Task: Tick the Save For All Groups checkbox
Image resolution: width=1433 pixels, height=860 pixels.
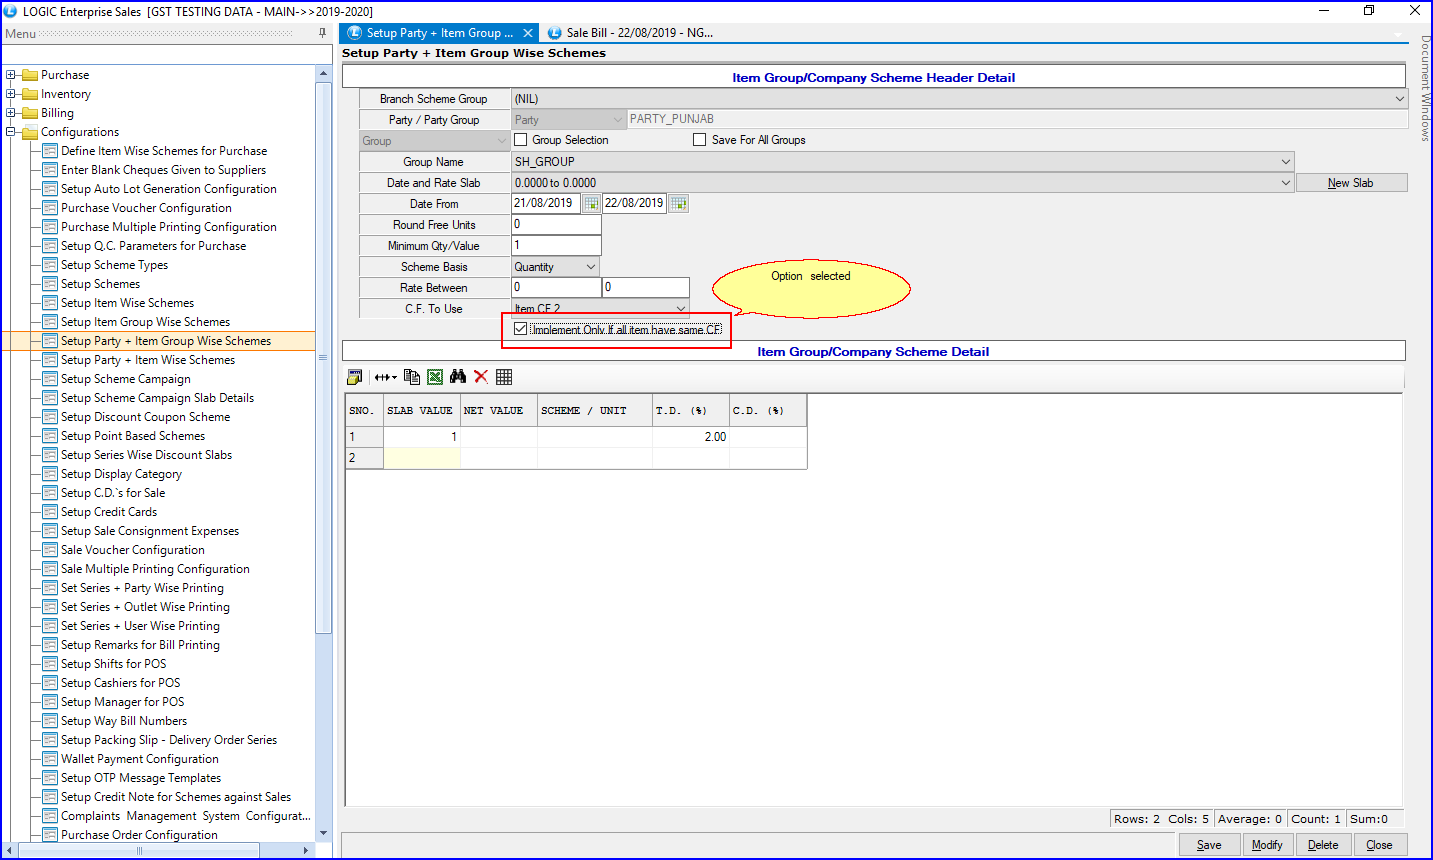Action: (x=700, y=140)
